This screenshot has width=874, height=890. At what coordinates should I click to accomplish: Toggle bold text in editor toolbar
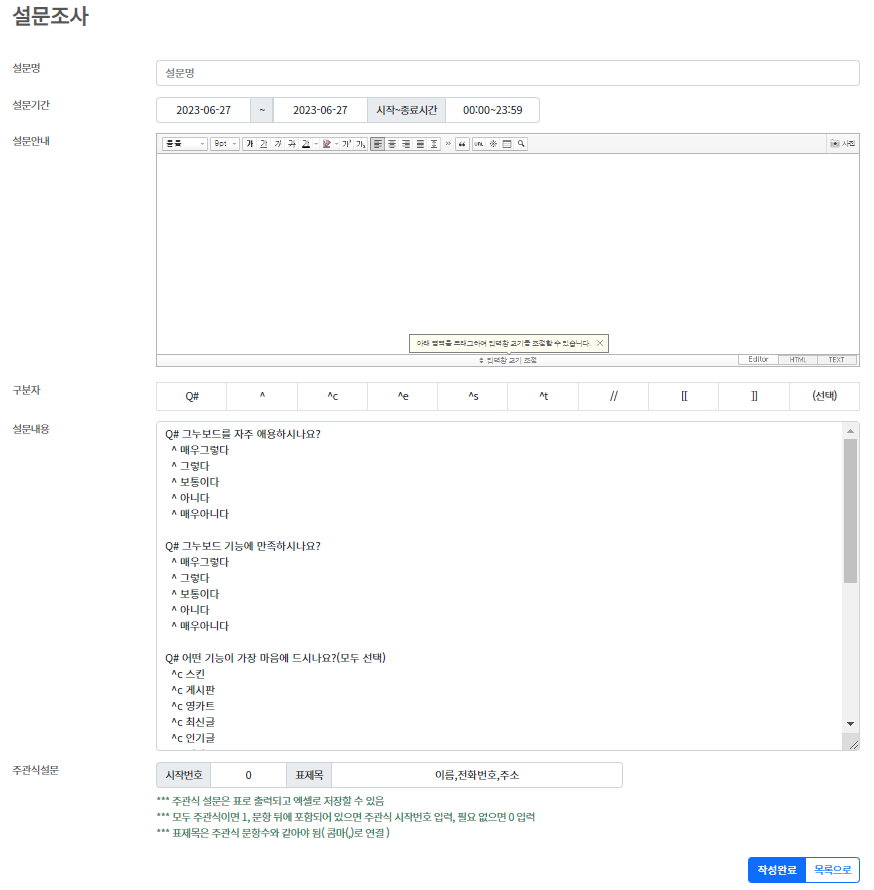click(249, 144)
